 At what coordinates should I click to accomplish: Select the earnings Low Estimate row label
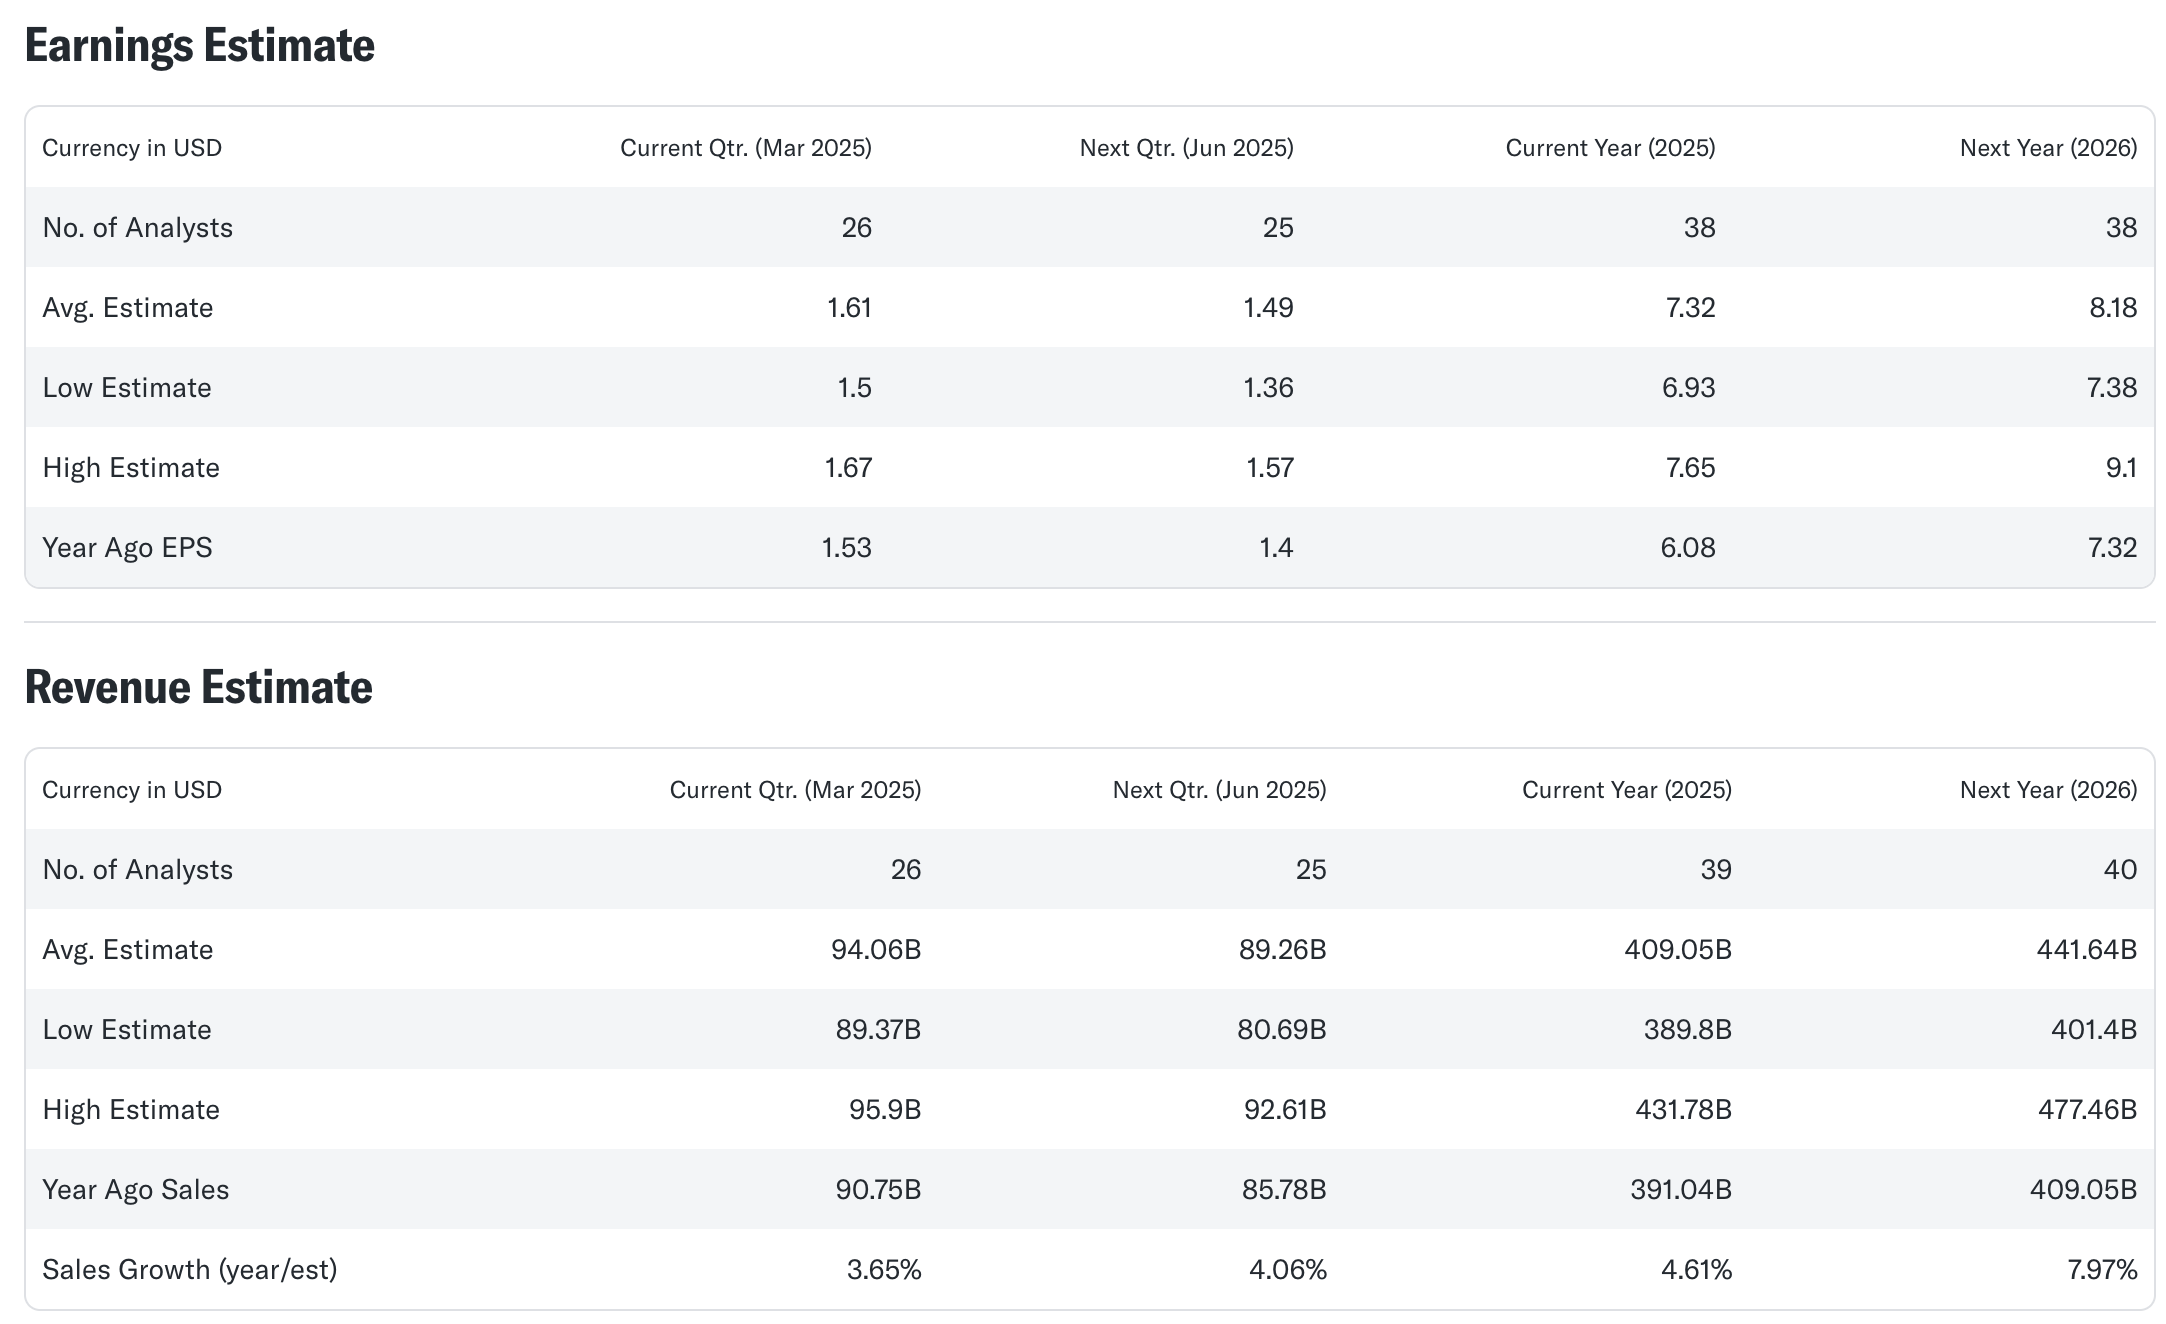tap(126, 388)
